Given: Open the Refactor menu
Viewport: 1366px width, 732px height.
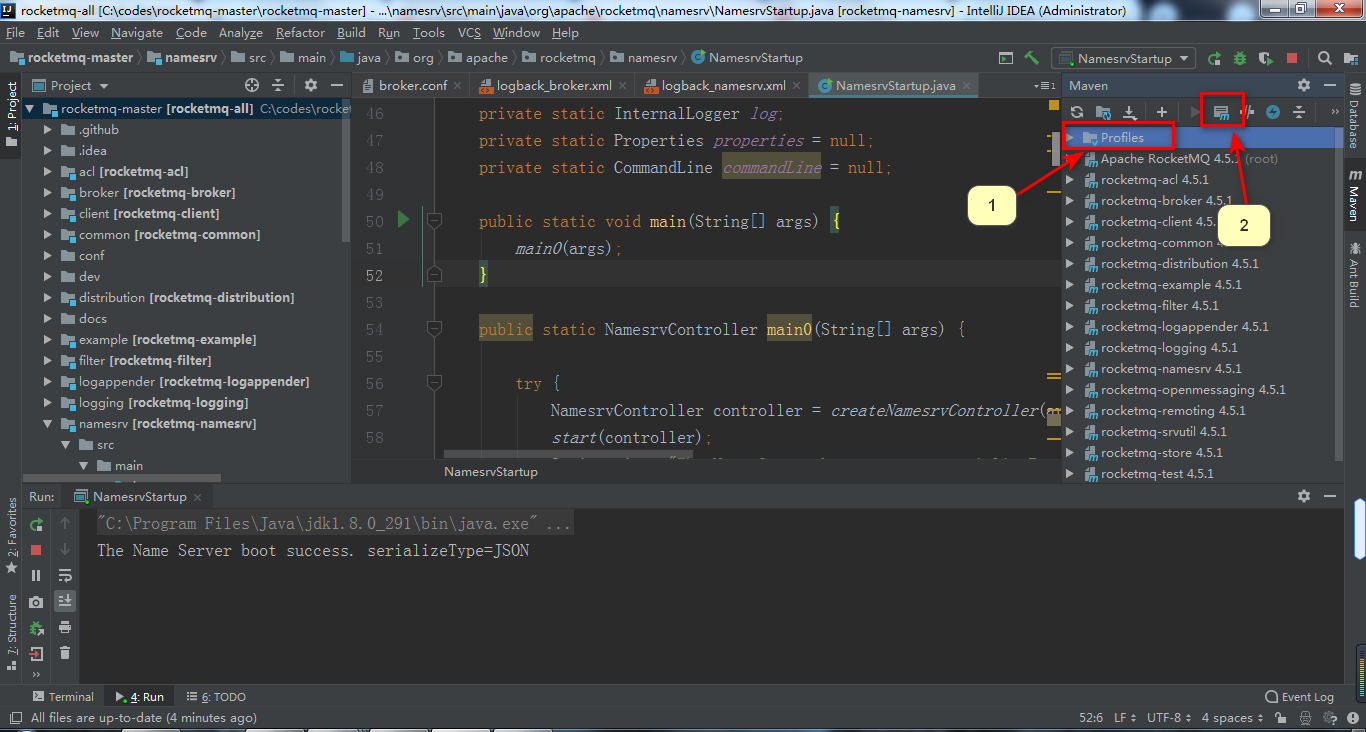Looking at the screenshot, I should coord(300,33).
